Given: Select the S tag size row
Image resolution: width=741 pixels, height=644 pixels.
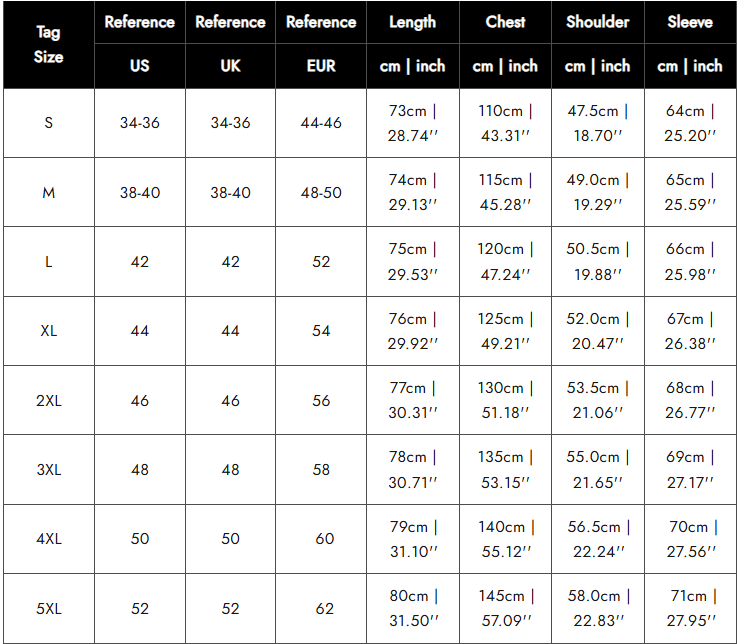Looking at the screenshot, I should [x=48, y=123].
